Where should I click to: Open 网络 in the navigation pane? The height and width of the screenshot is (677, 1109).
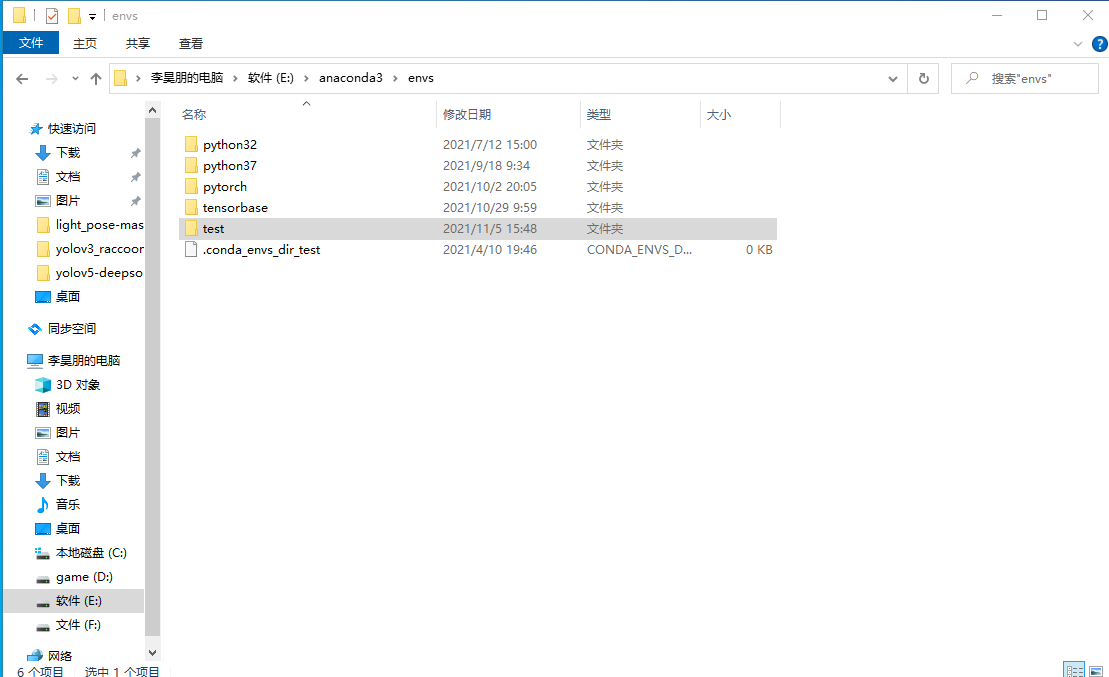(60, 656)
